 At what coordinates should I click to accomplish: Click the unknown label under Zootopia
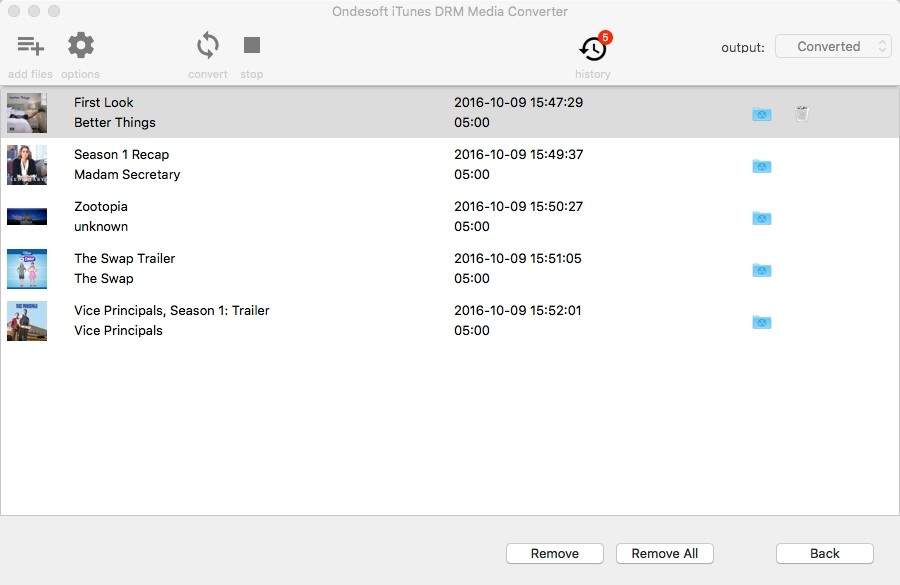101,227
